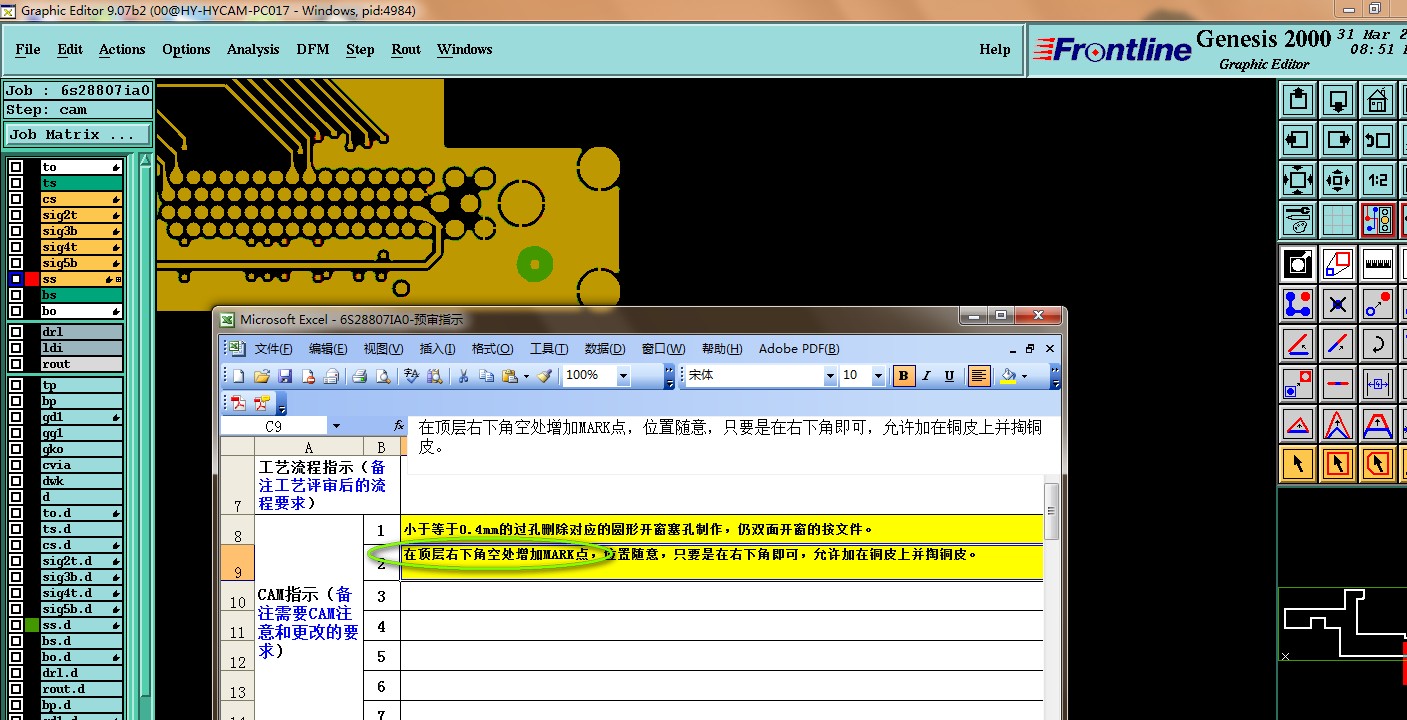This screenshot has height=720, width=1407.
Task: Toggle Italic formatting in Excel
Action: point(926,376)
